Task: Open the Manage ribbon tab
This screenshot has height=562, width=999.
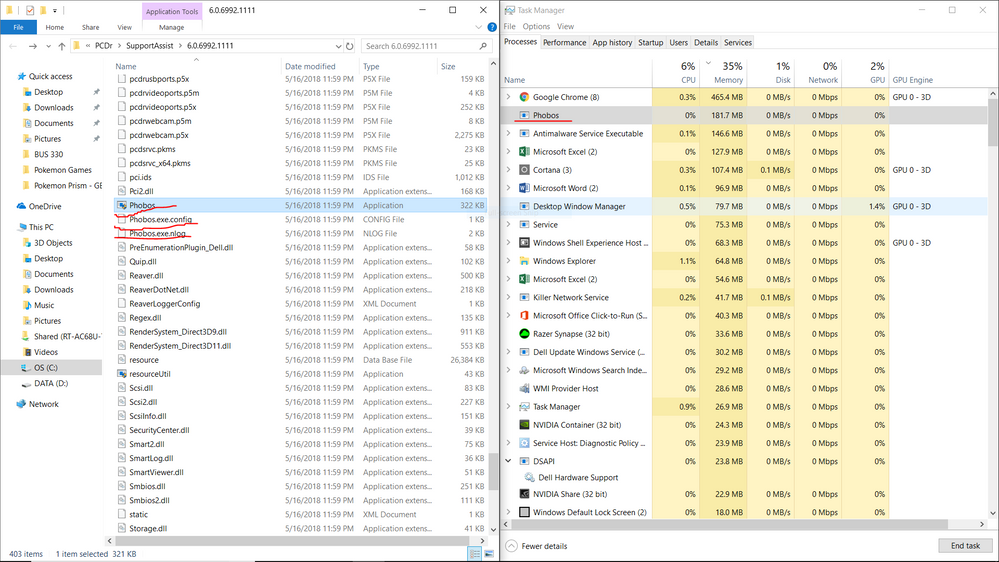Action: [x=171, y=27]
